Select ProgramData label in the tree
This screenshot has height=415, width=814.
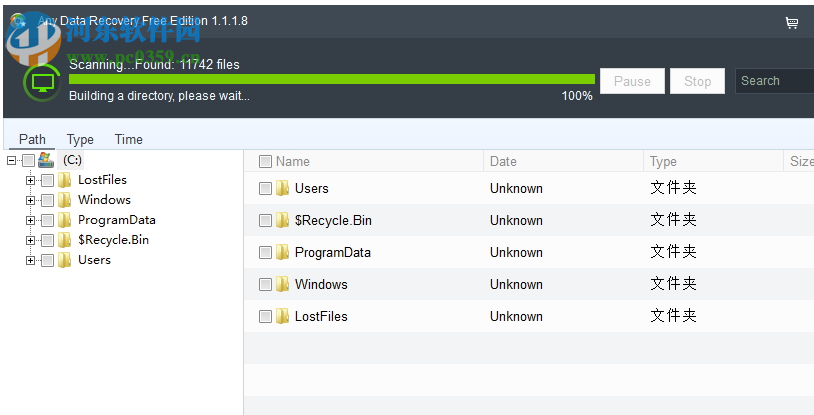point(117,220)
